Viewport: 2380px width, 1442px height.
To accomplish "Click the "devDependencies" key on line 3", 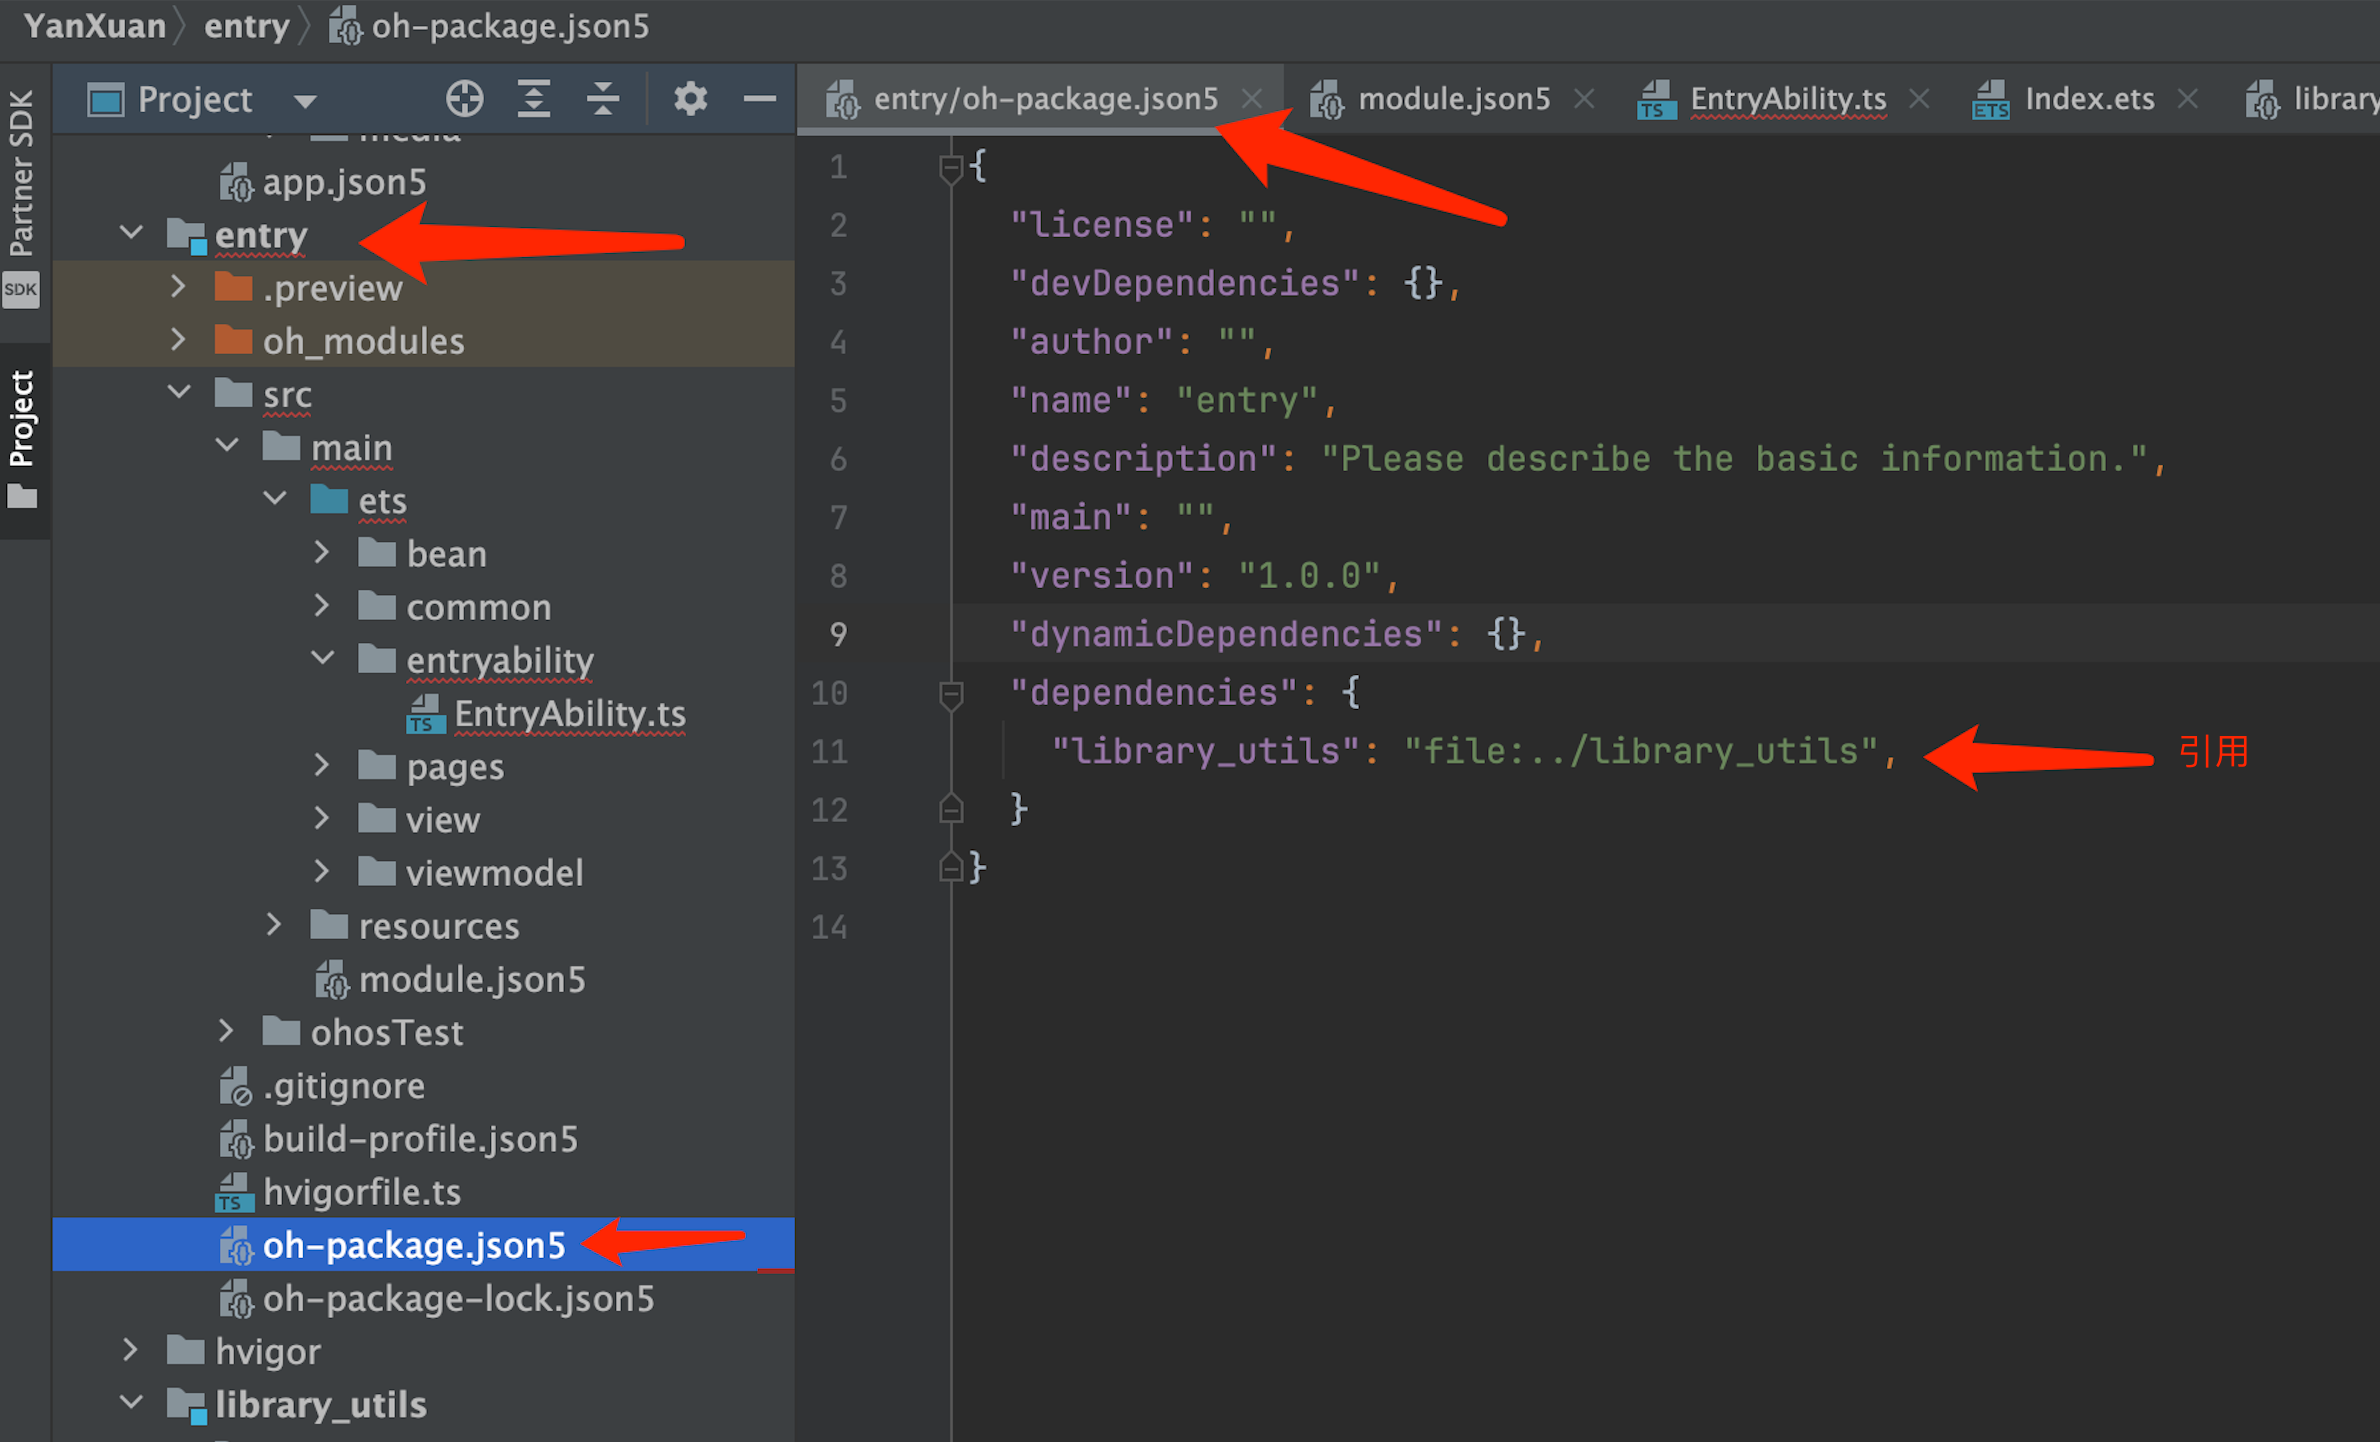I will (x=1185, y=284).
